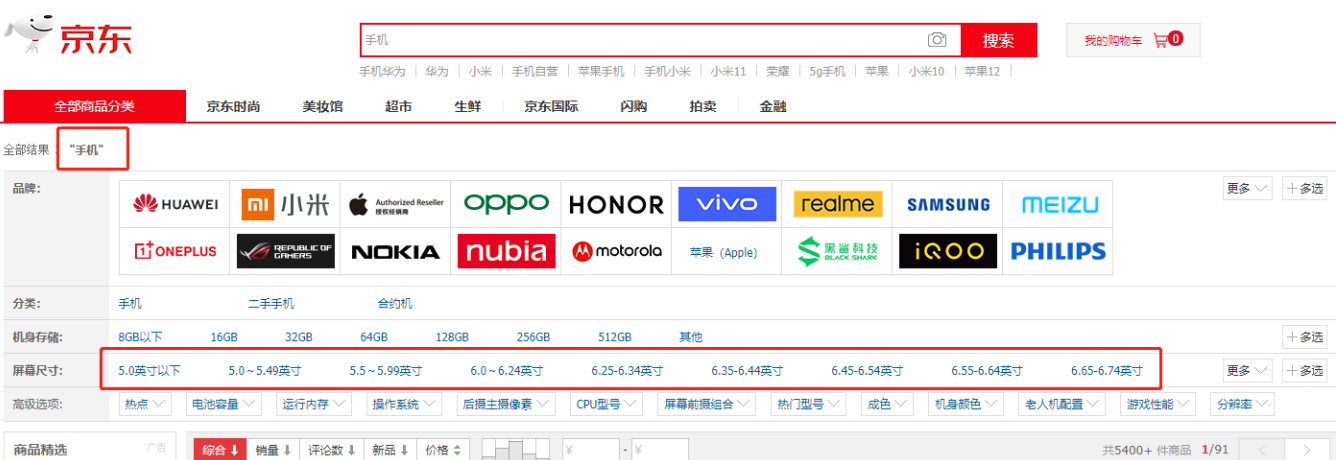The height and width of the screenshot is (460, 1336).
Task: Select the iQOO brand logo
Action: [x=948, y=251]
